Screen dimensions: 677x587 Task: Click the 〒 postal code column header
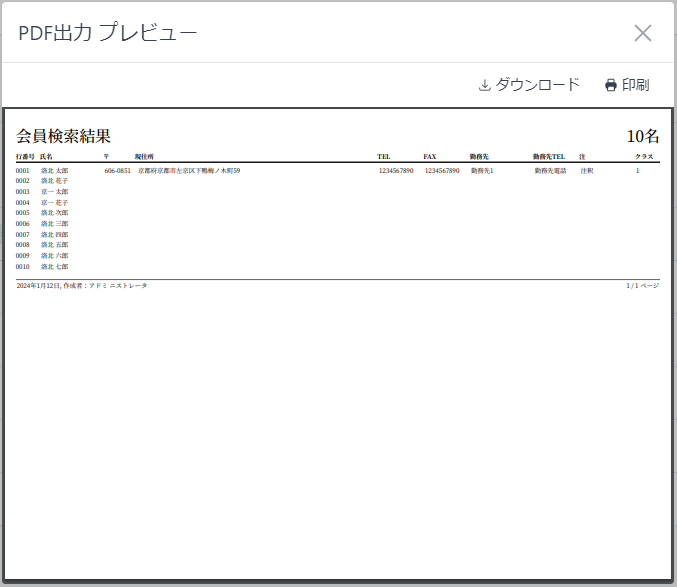coord(106,157)
